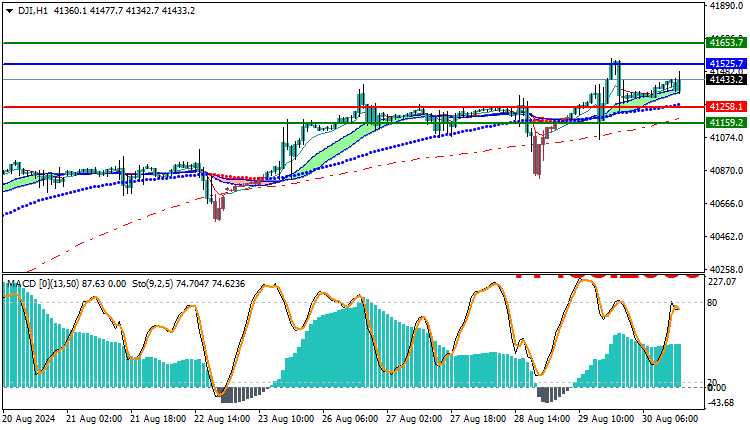This screenshot has width=750, height=430.
Task: Click the 28 Aug 14:00 time label
Action: (542, 419)
